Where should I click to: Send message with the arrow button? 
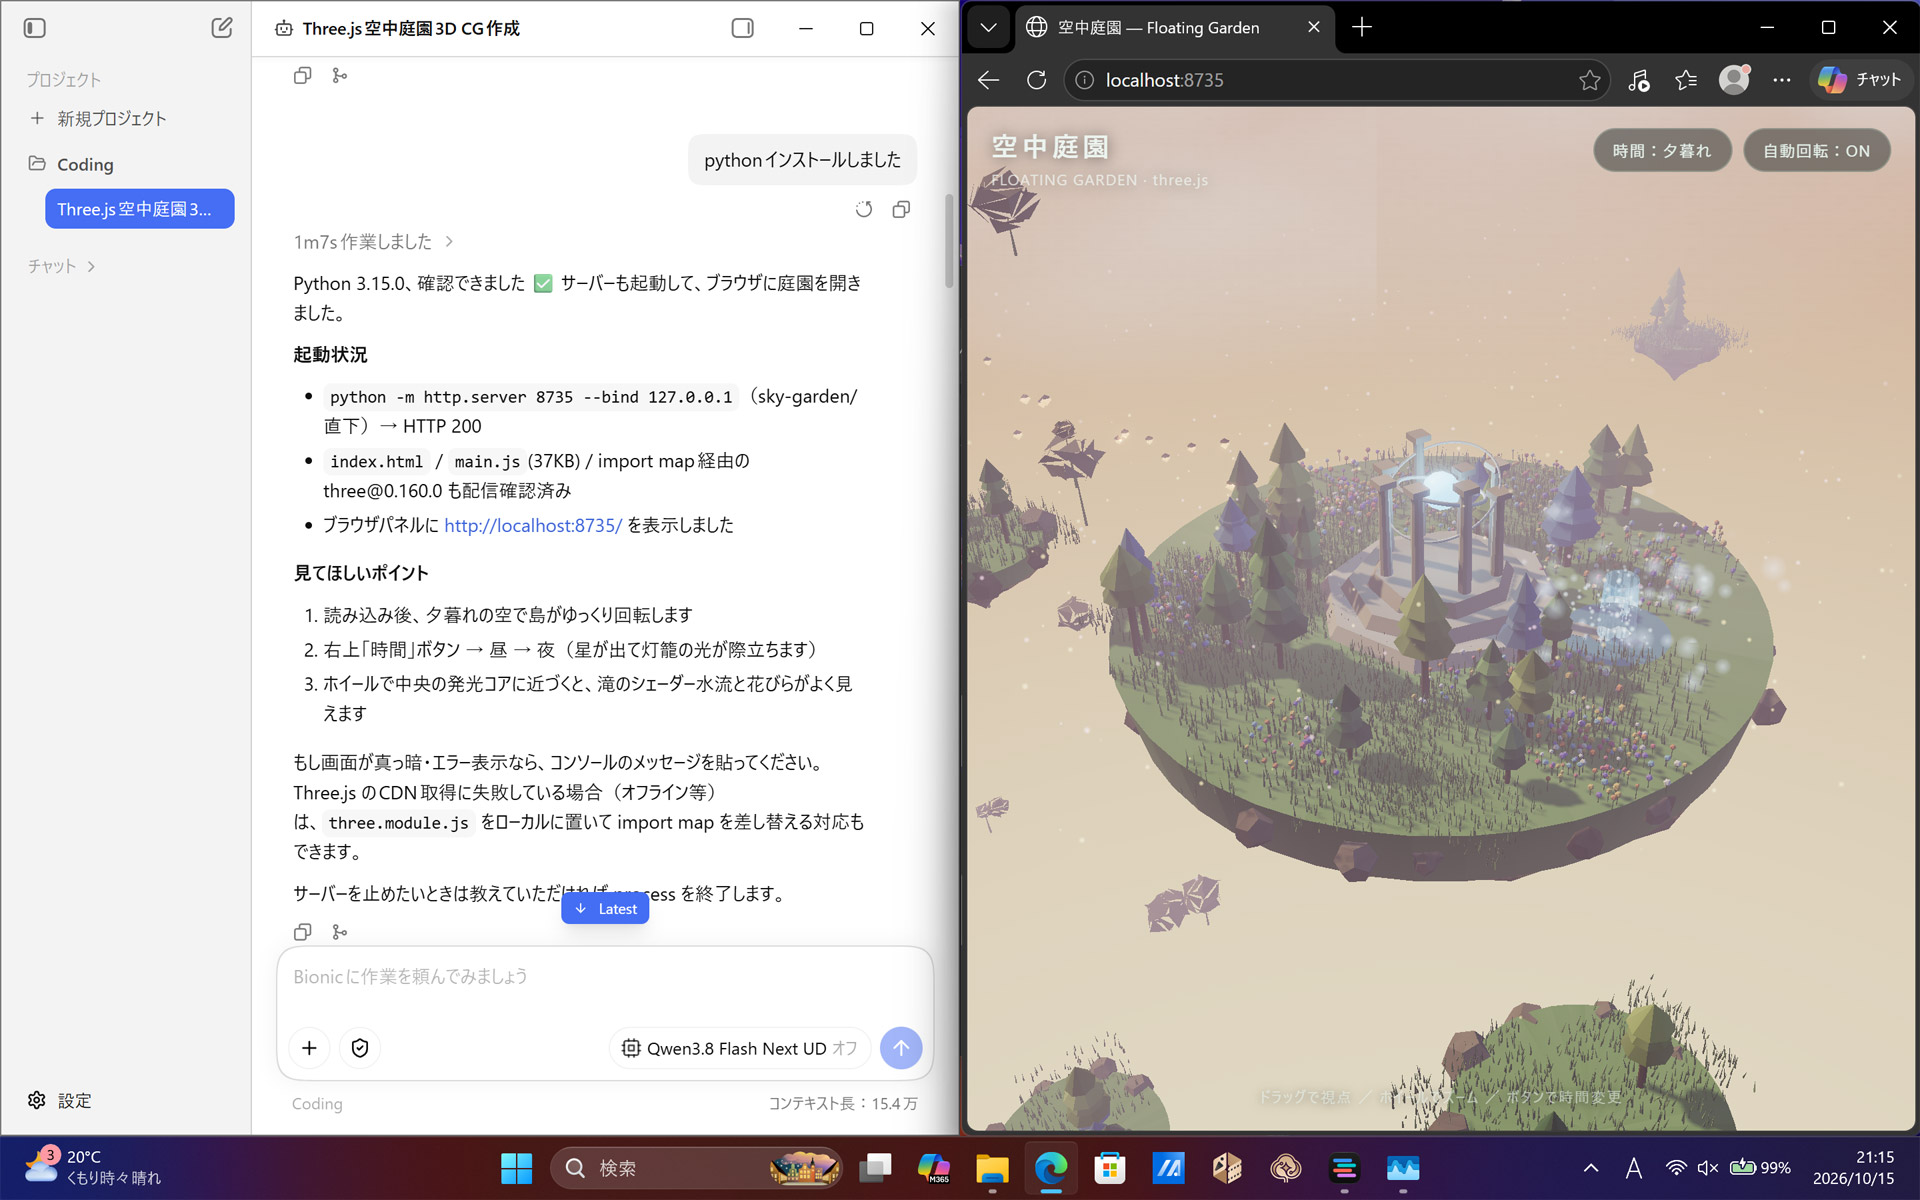[x=901, y=1048]
